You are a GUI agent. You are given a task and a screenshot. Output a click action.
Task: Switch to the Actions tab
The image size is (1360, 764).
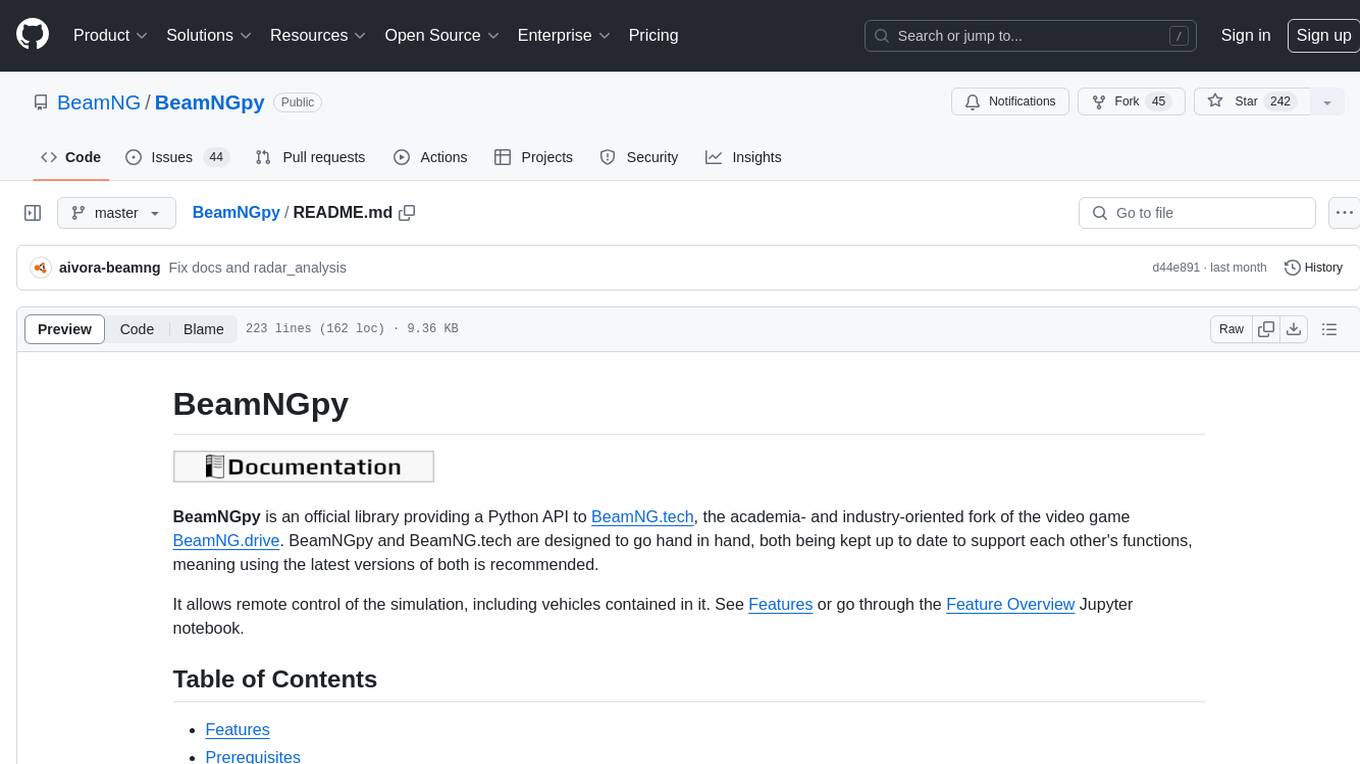click(x=430, y=157)
